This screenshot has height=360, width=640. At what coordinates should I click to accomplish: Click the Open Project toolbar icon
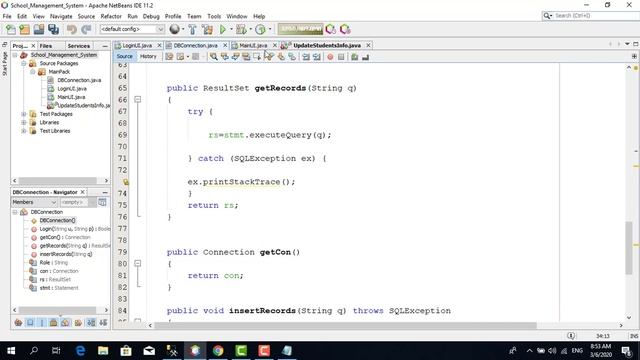click(x=39, y=29)
